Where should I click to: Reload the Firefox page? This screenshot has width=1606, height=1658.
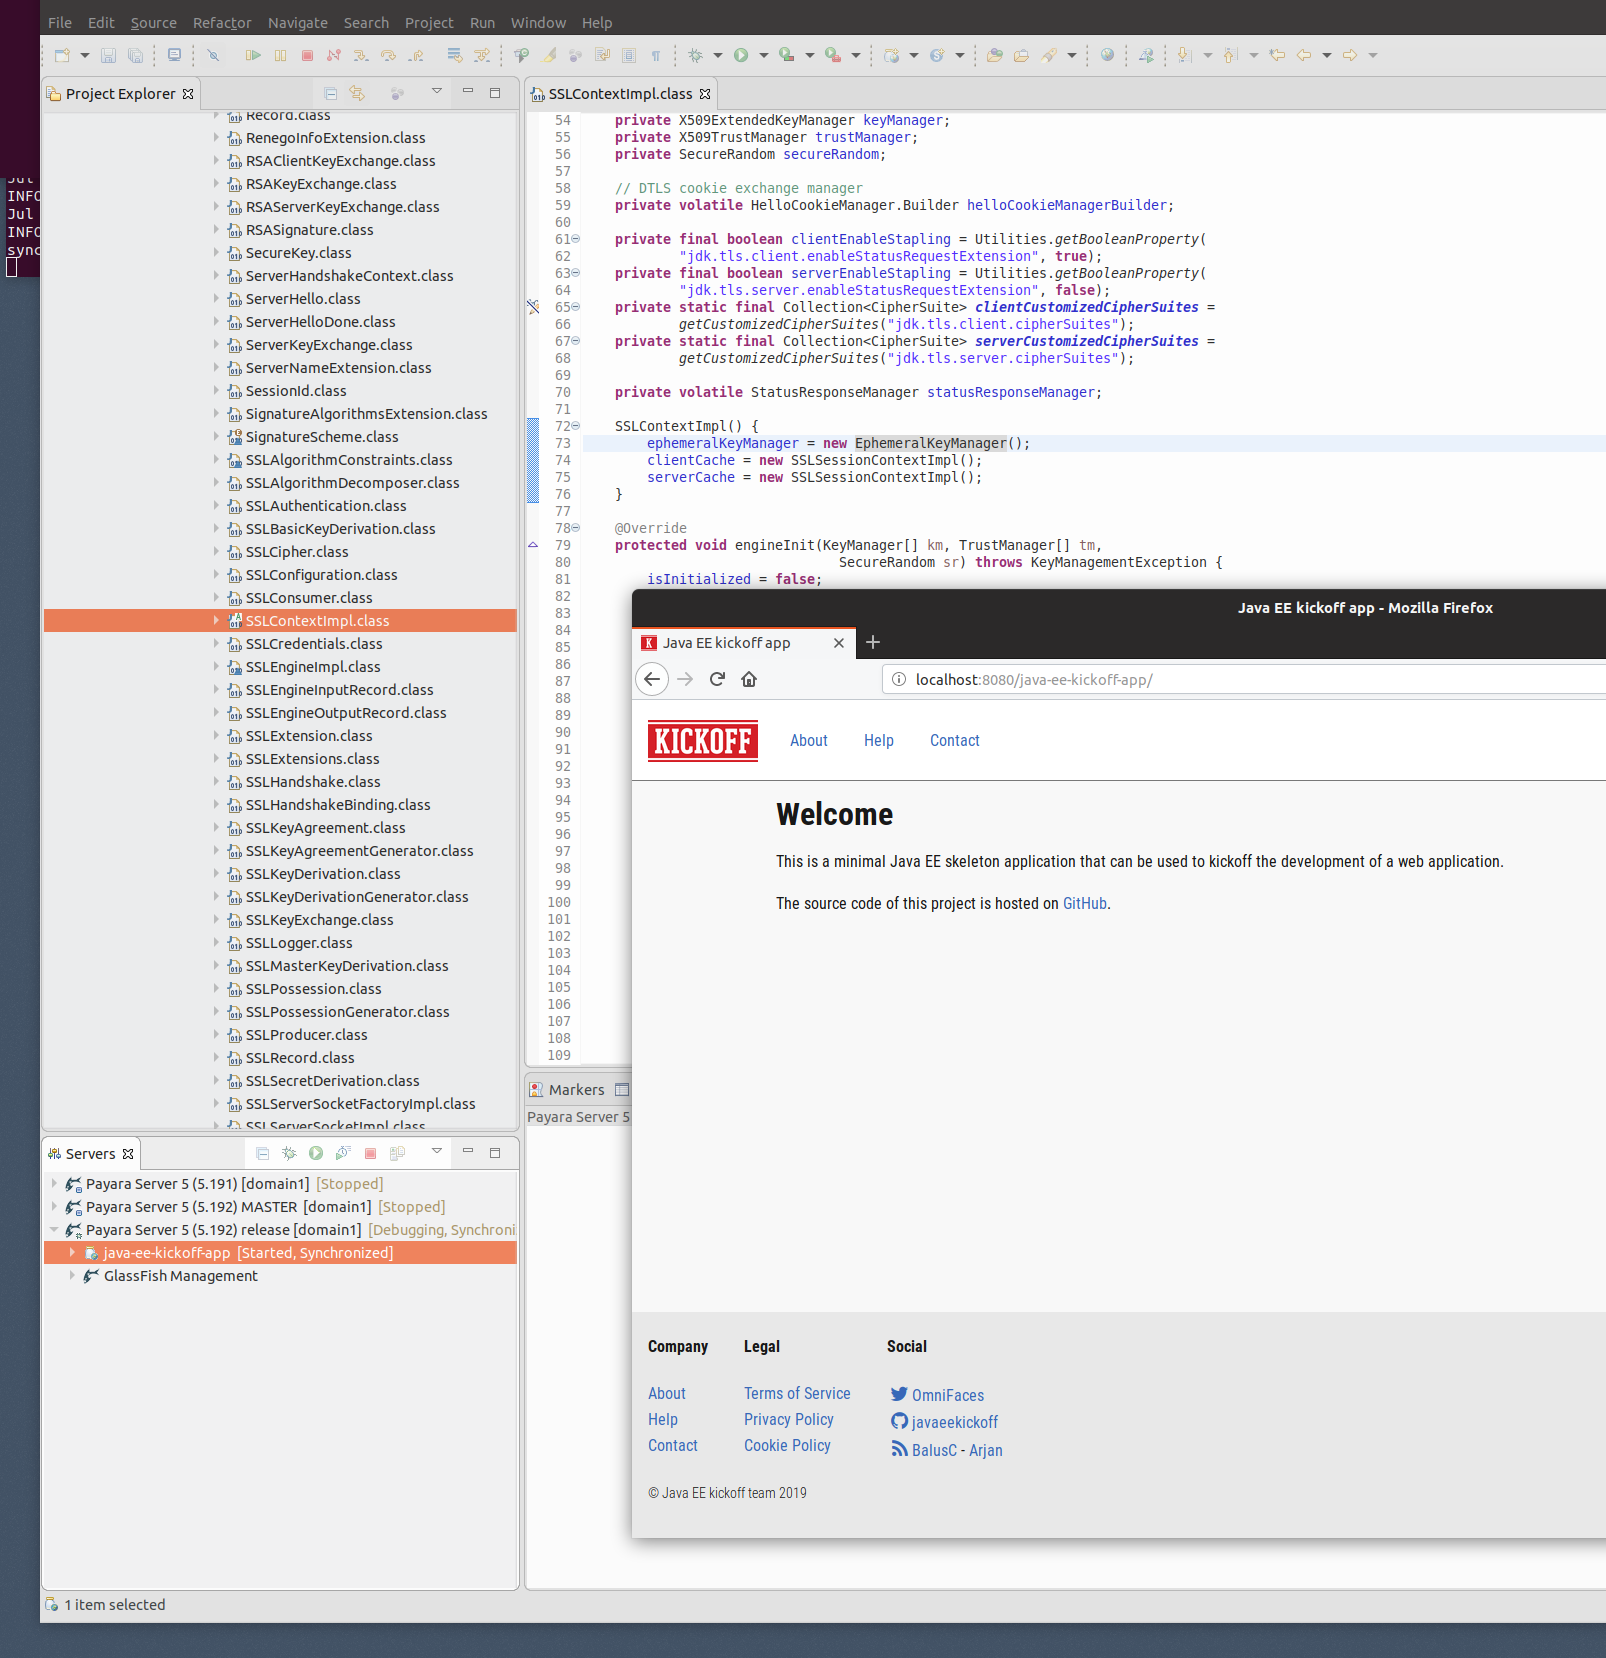point(717,680)
